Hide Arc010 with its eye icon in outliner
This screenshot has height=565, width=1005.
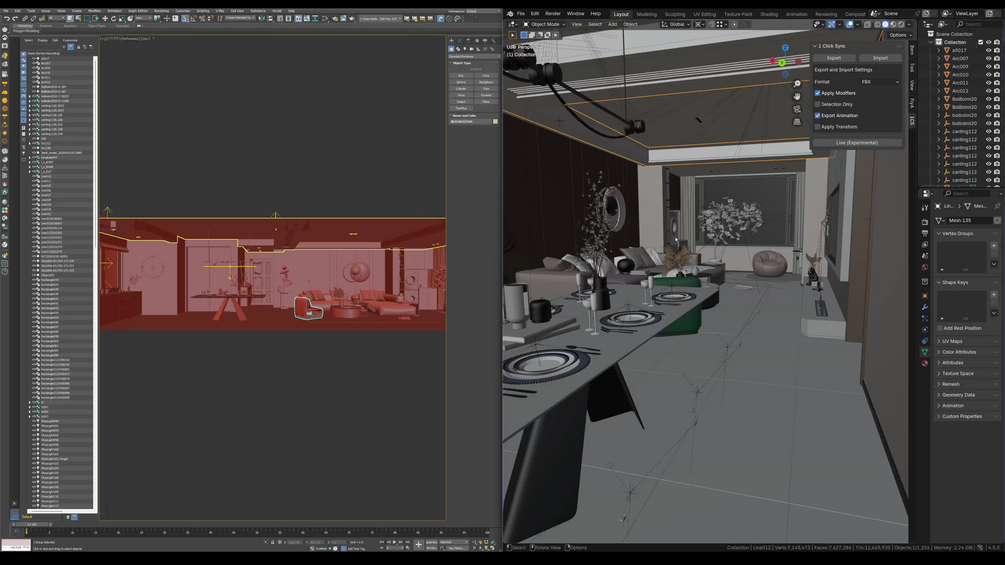(988, 75)
